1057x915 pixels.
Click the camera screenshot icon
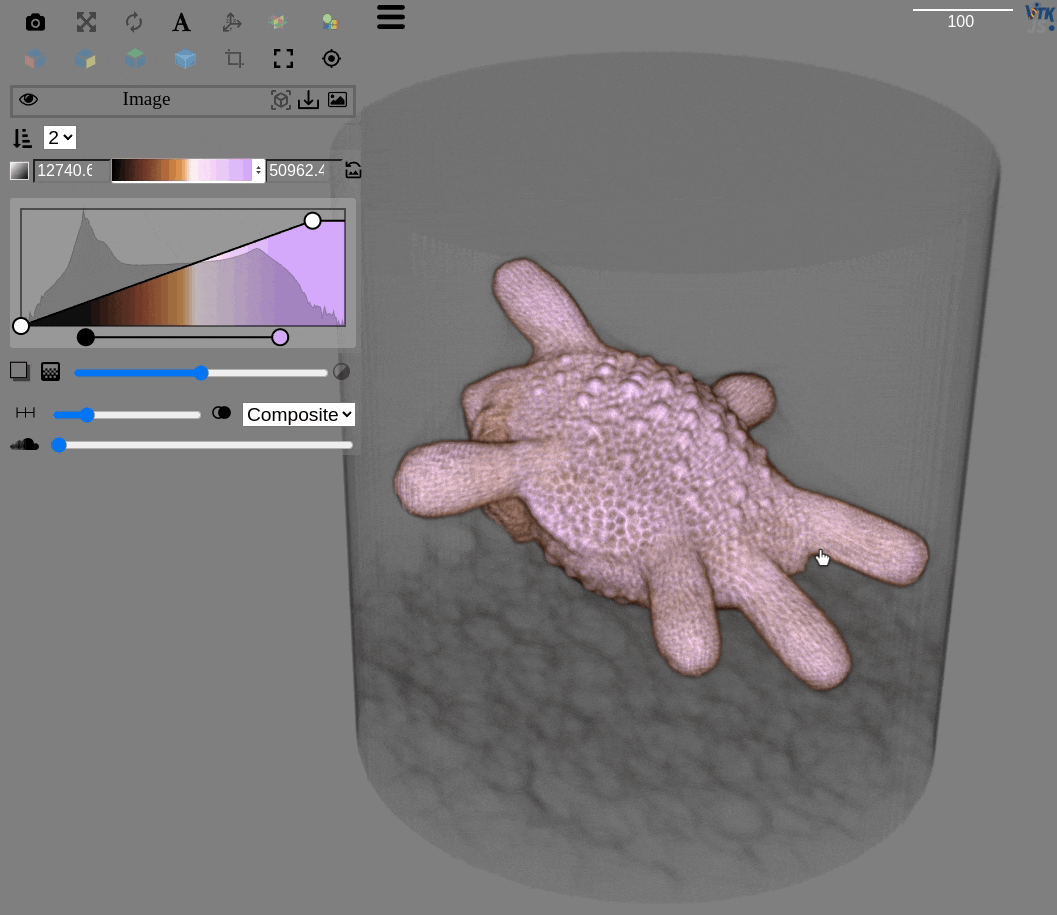[x=35, y=22]
